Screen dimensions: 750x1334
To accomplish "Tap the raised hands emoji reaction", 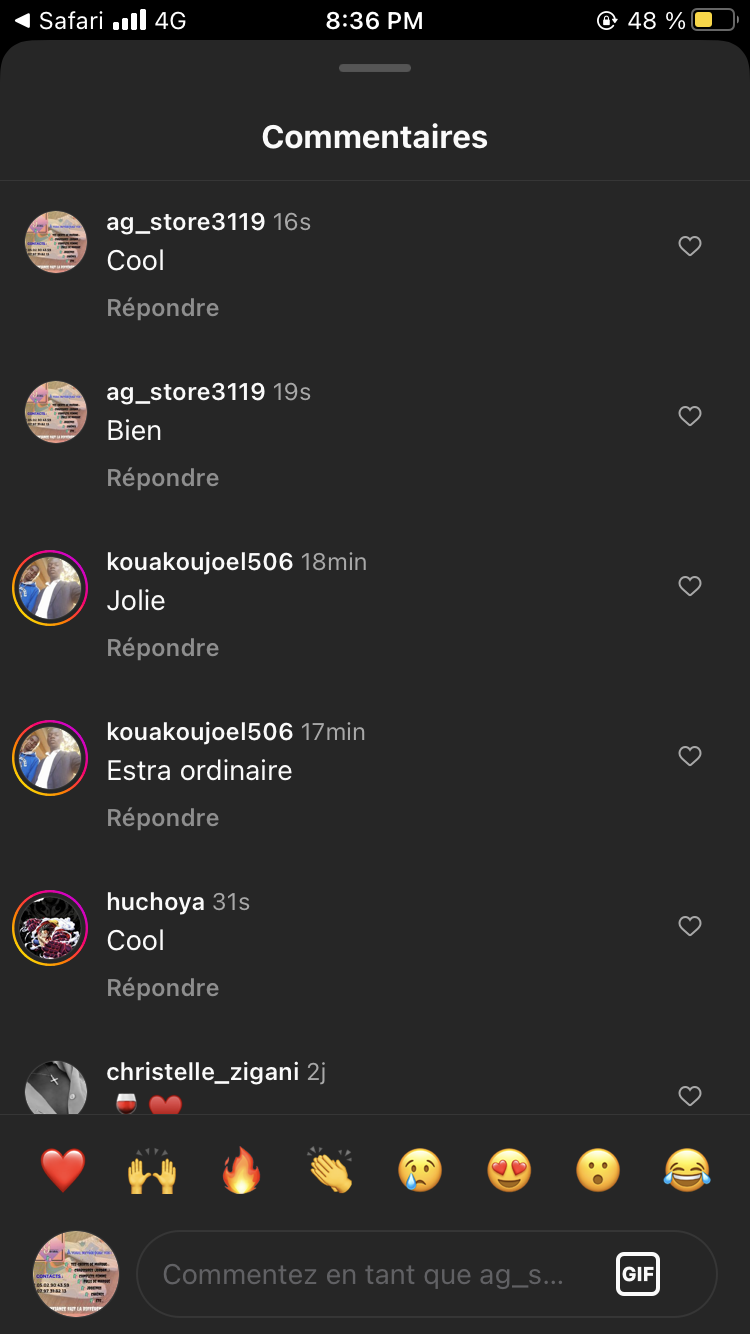I will coord(152,1169).
